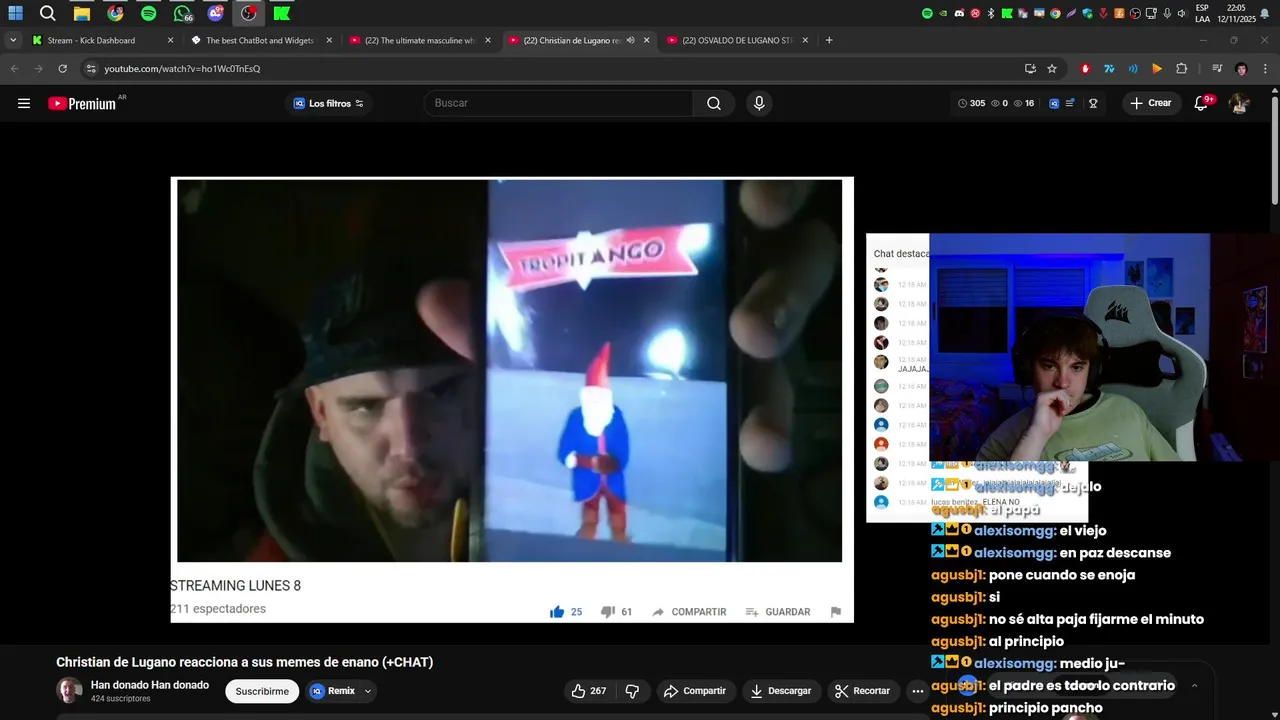The height and width of the screenshot is (720, 1280).
Task: Bookmark this page with star icon
Action: 1052,69
